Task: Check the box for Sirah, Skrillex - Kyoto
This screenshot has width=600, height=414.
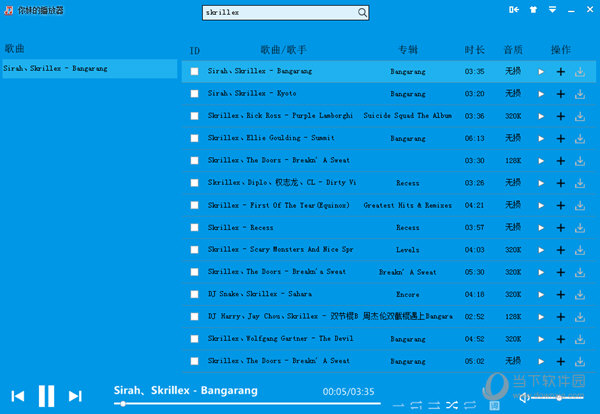Action: tap(194, 93)
